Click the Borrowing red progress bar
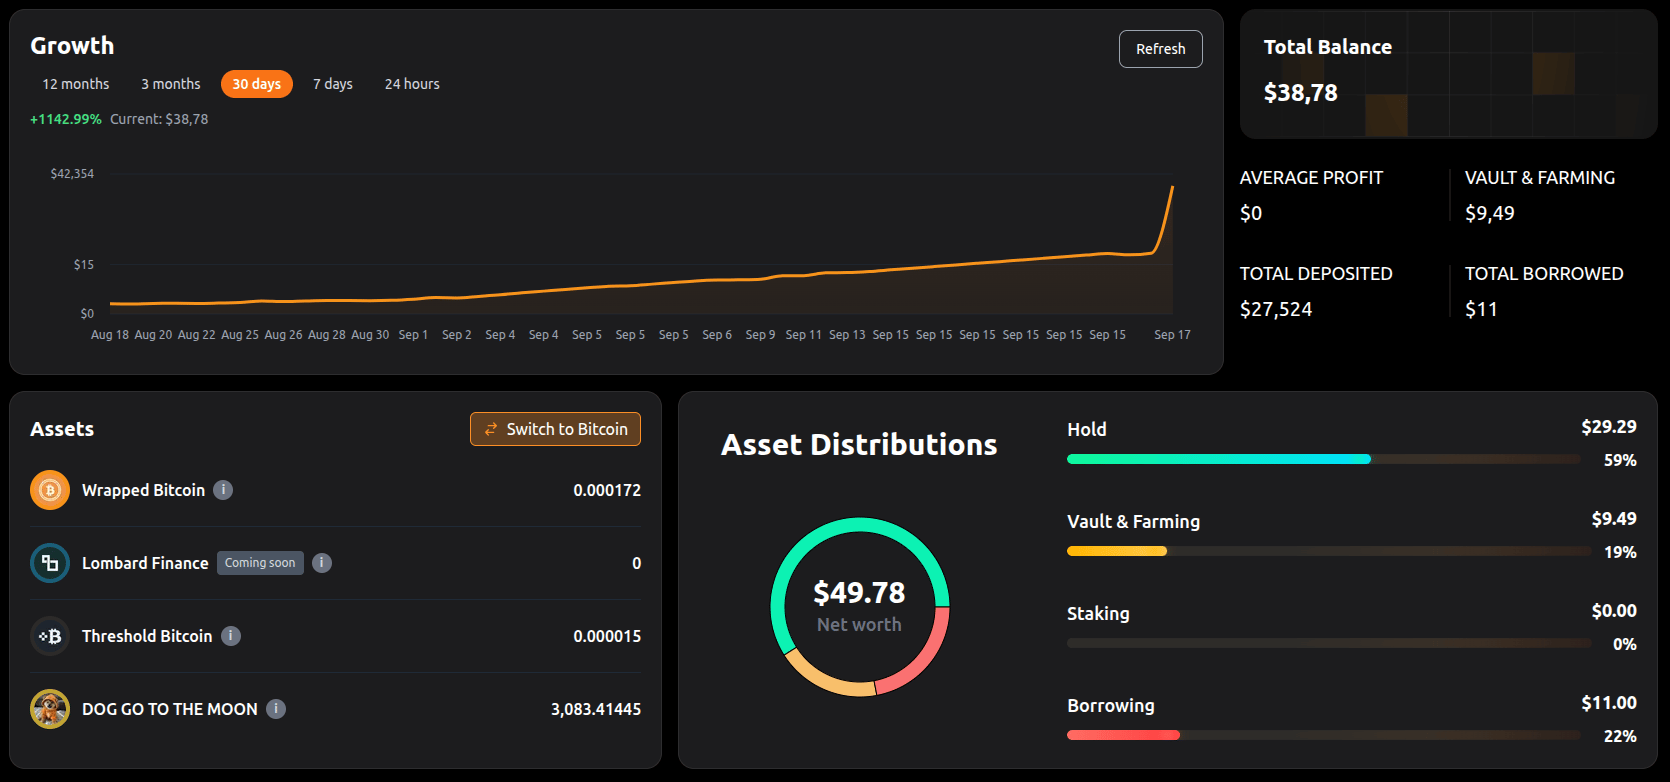This screenshot has width=1670, height=782. point(1123,735)
